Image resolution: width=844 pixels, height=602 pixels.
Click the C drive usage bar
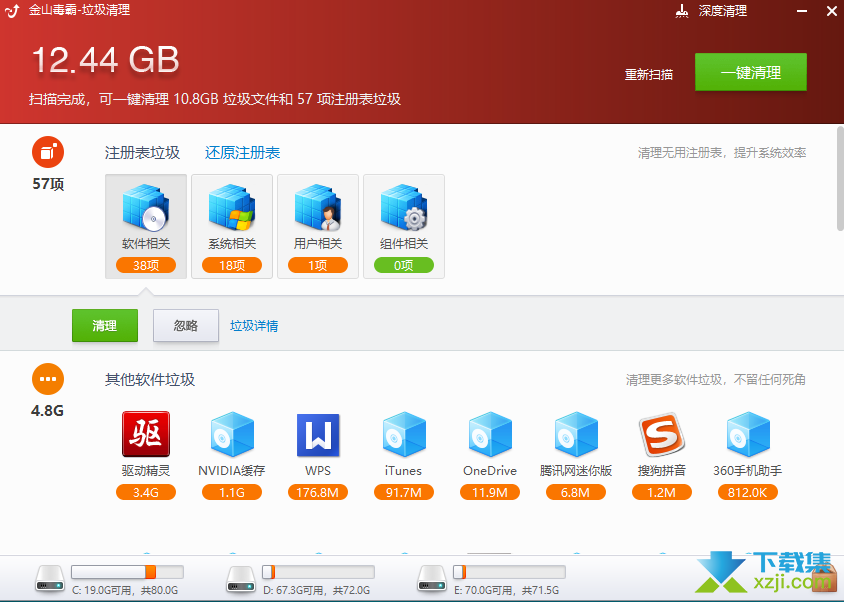(x=128, y=572)
